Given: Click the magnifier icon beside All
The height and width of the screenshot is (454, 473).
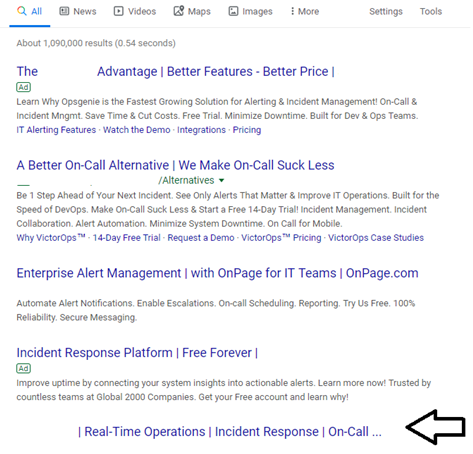Looking at the screenshot, I should point(22,11).
